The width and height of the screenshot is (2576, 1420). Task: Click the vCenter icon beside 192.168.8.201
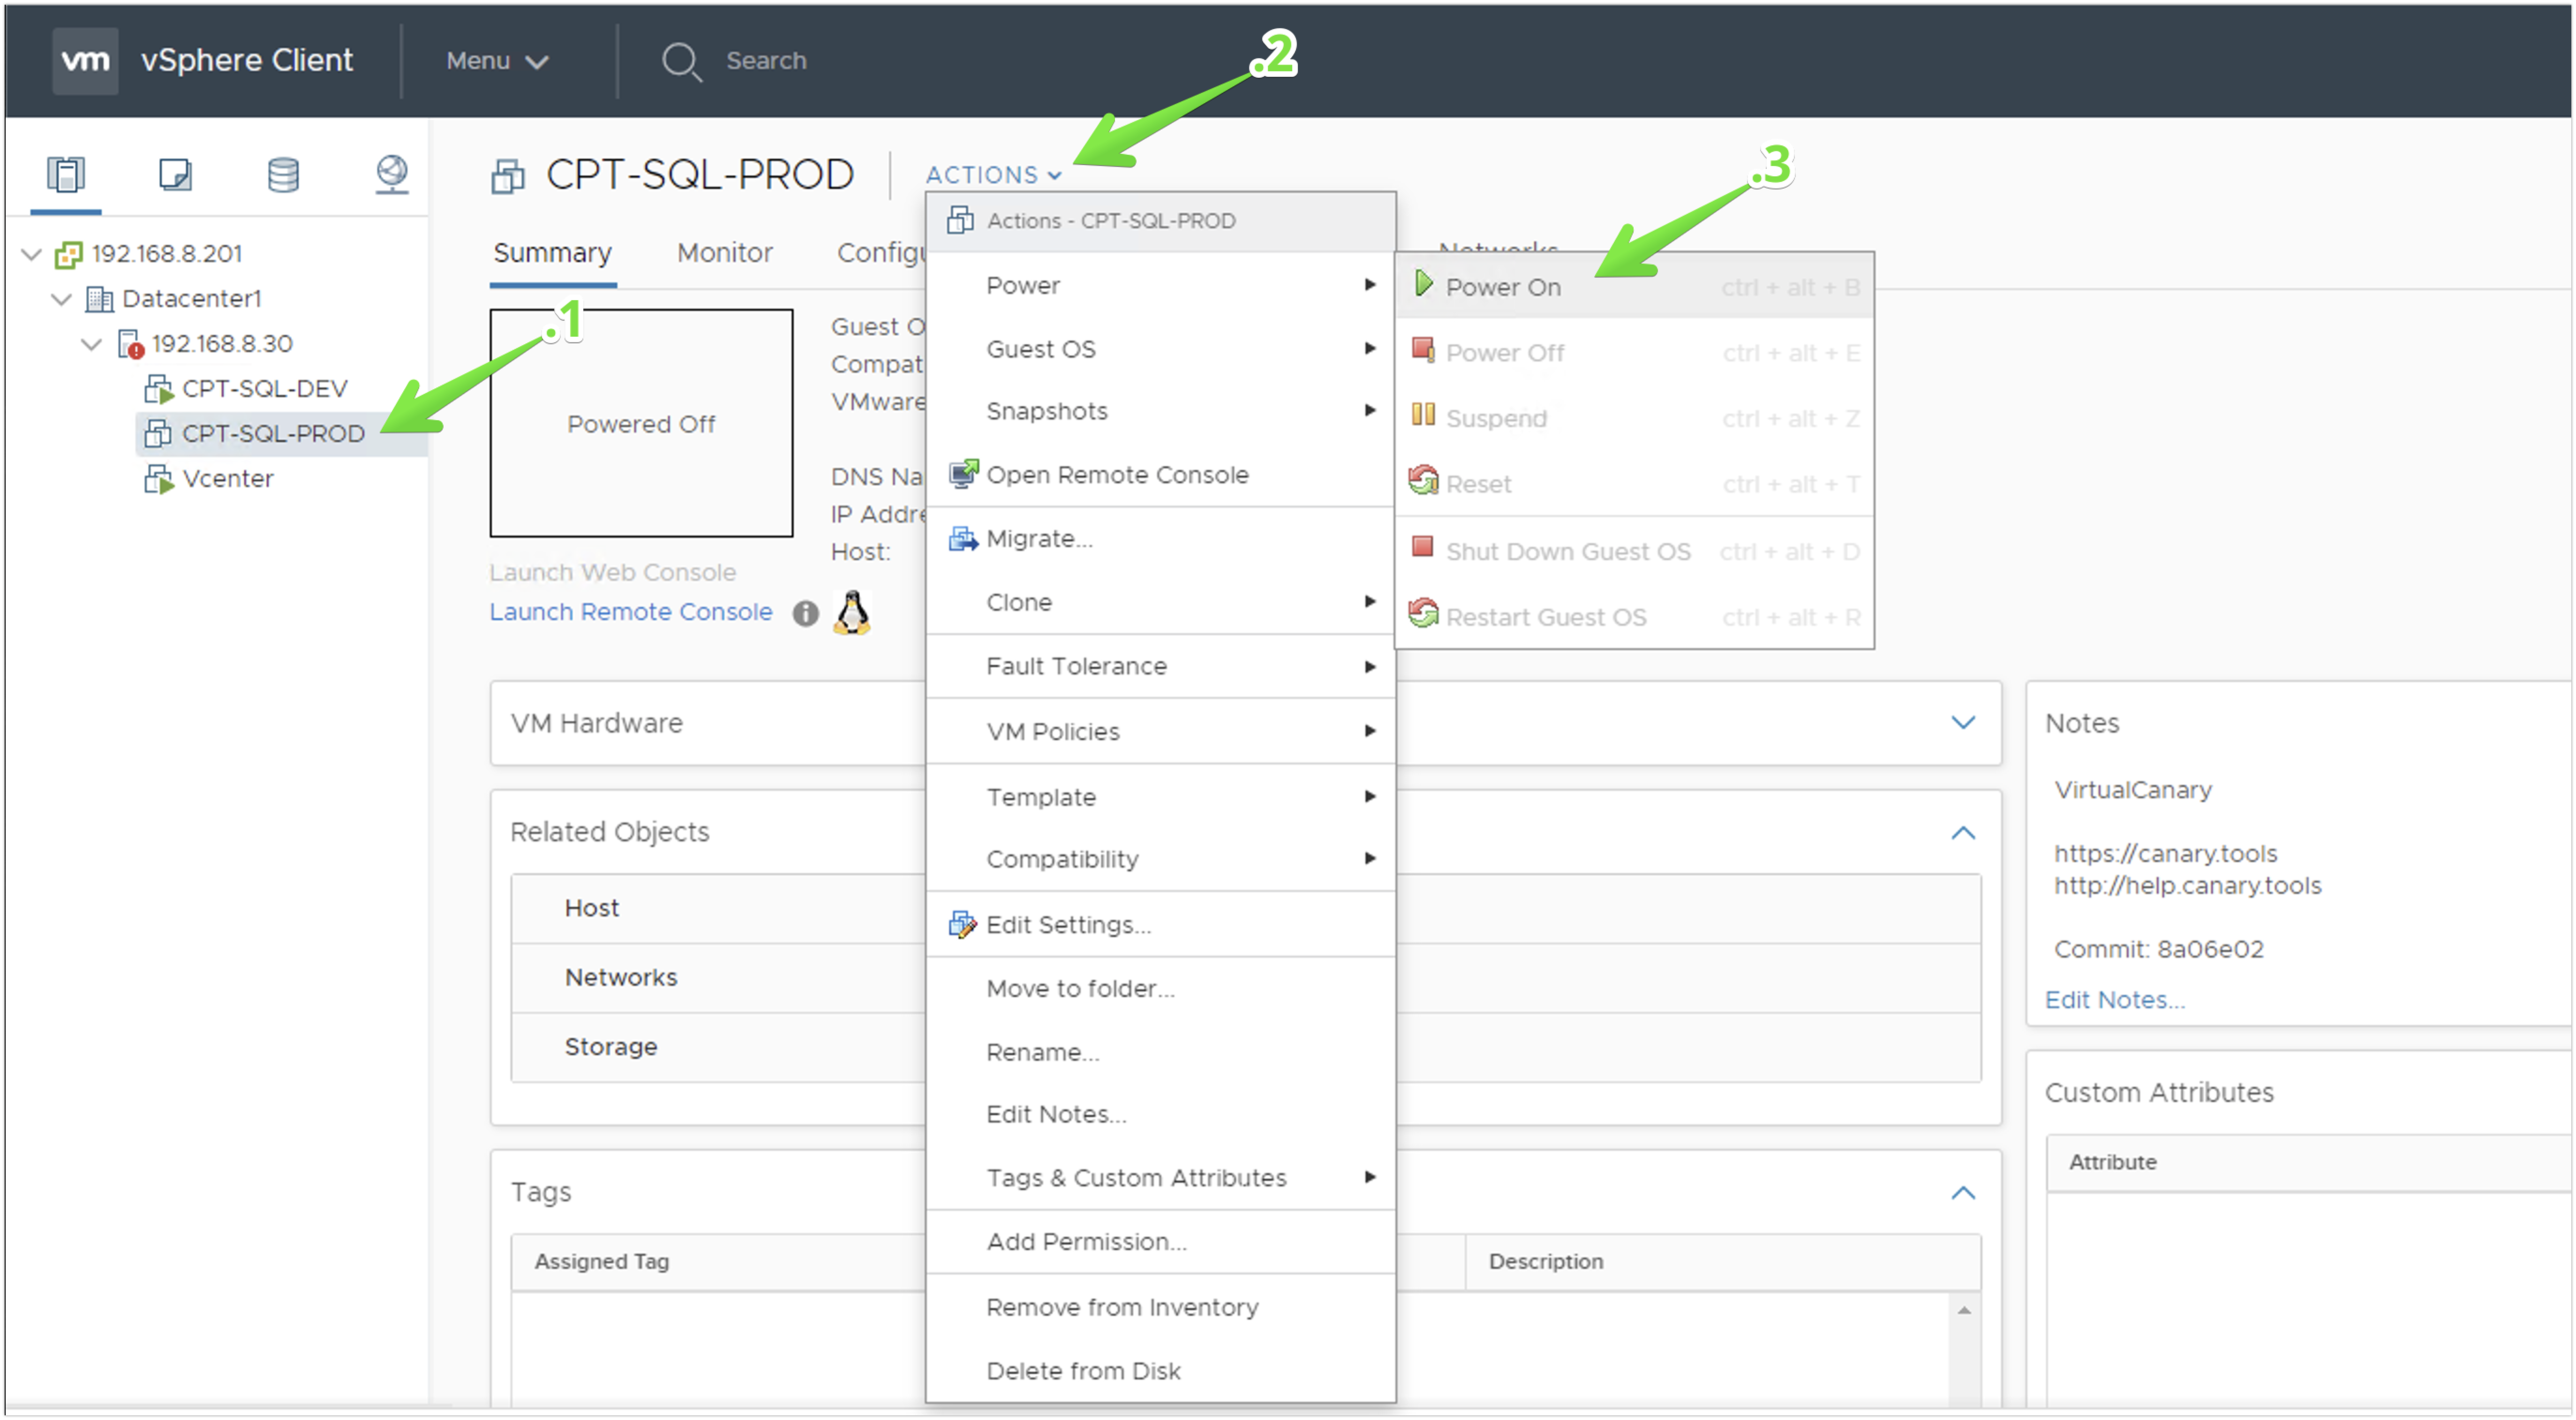pyautogui.click(x=68, y=254)
